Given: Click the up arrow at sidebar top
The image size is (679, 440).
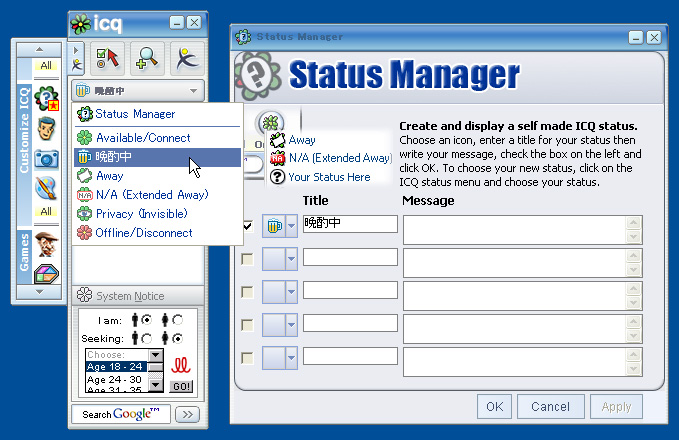Looking at the screenshot, I should pos(39,49).
